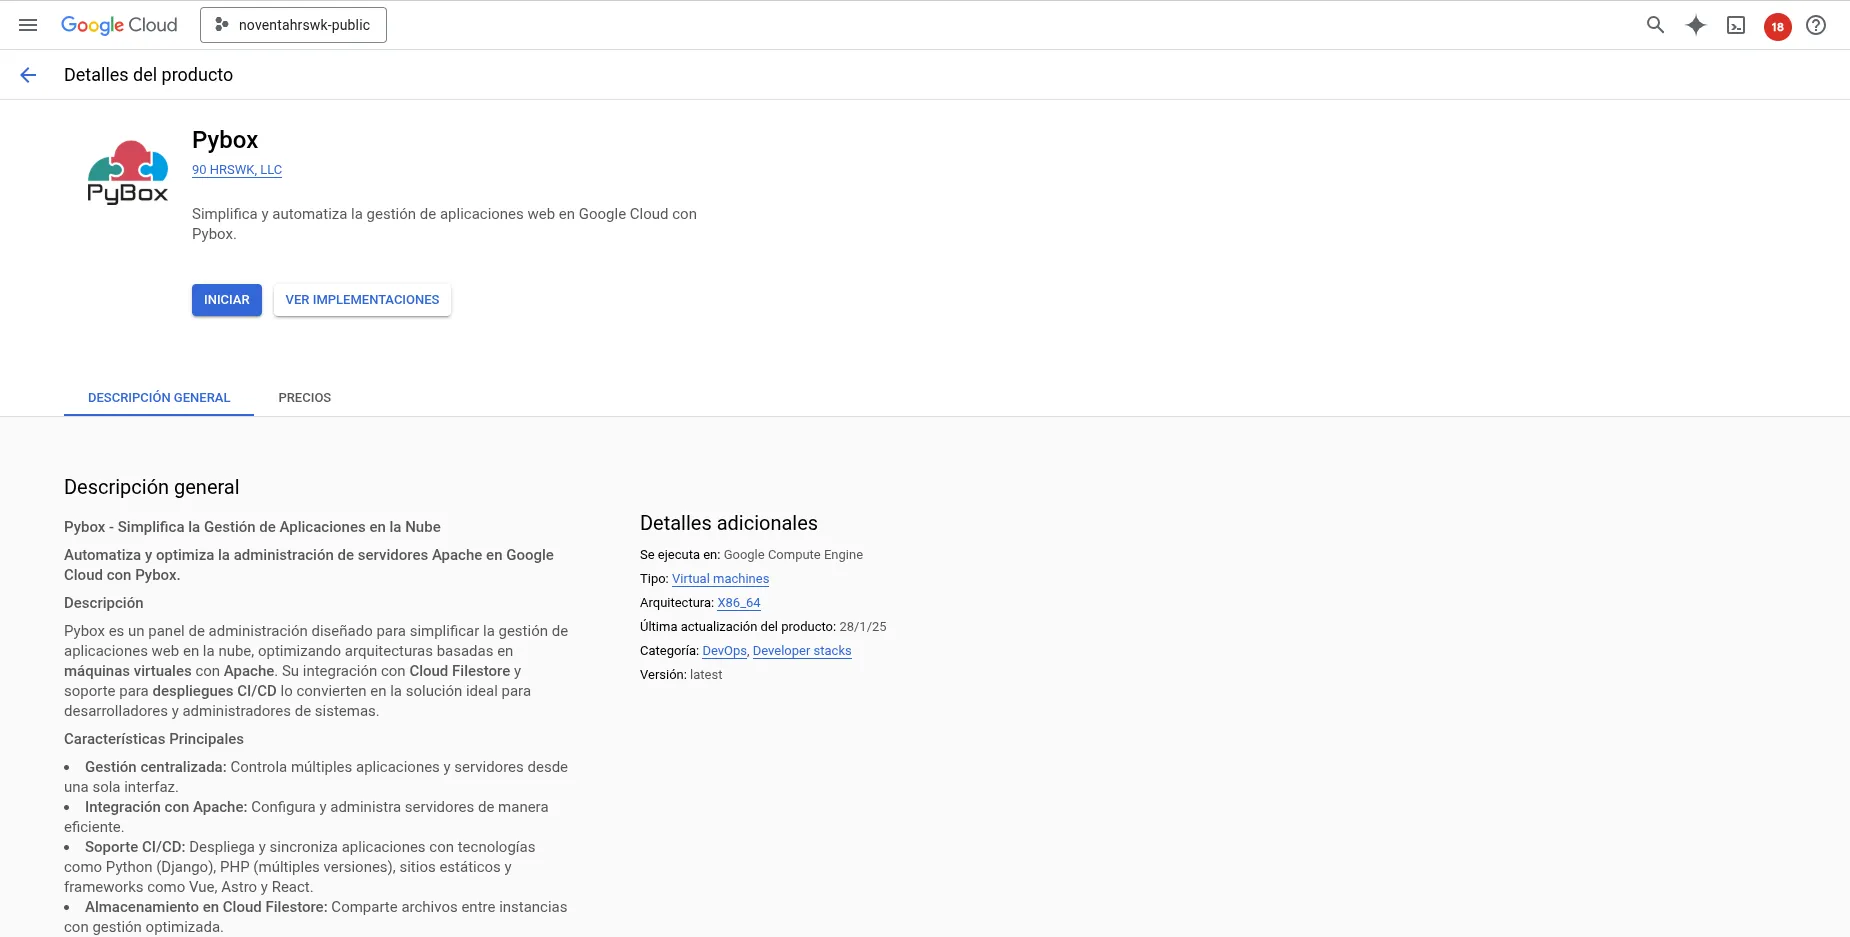
Task: Click VER IMPLEMENTACIONES button
Action: point(362,300)
